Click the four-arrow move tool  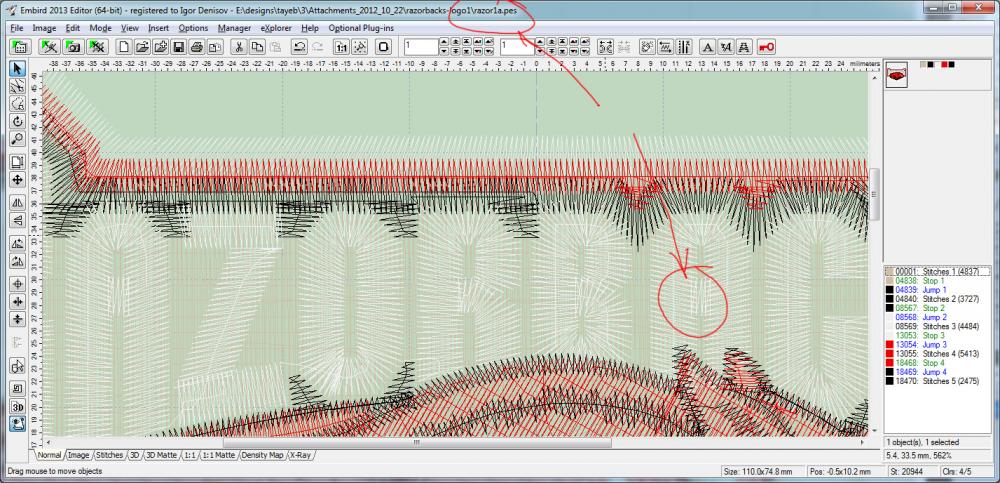click(17, 180)
